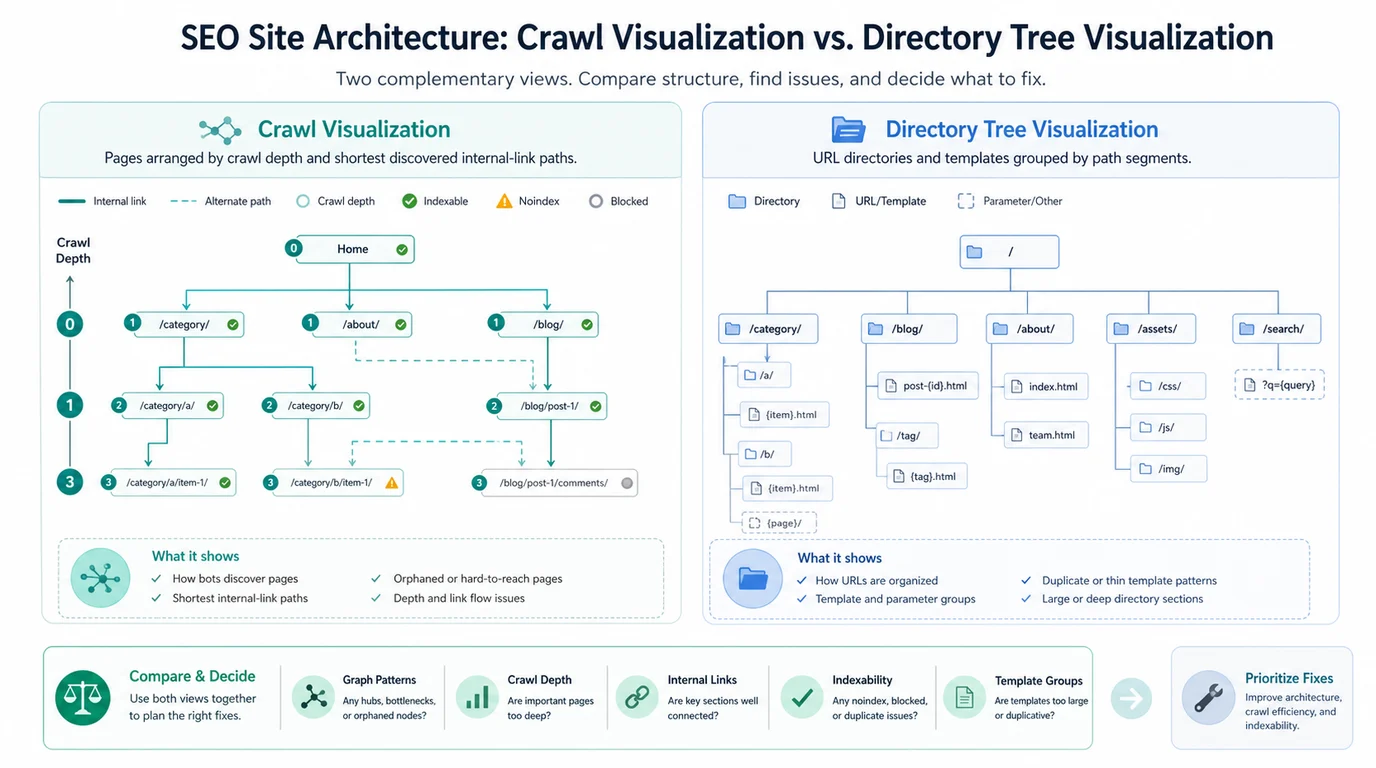Select the post-{id}.html template
Viewport: 1376px width, 768px height.
[928, 386]
